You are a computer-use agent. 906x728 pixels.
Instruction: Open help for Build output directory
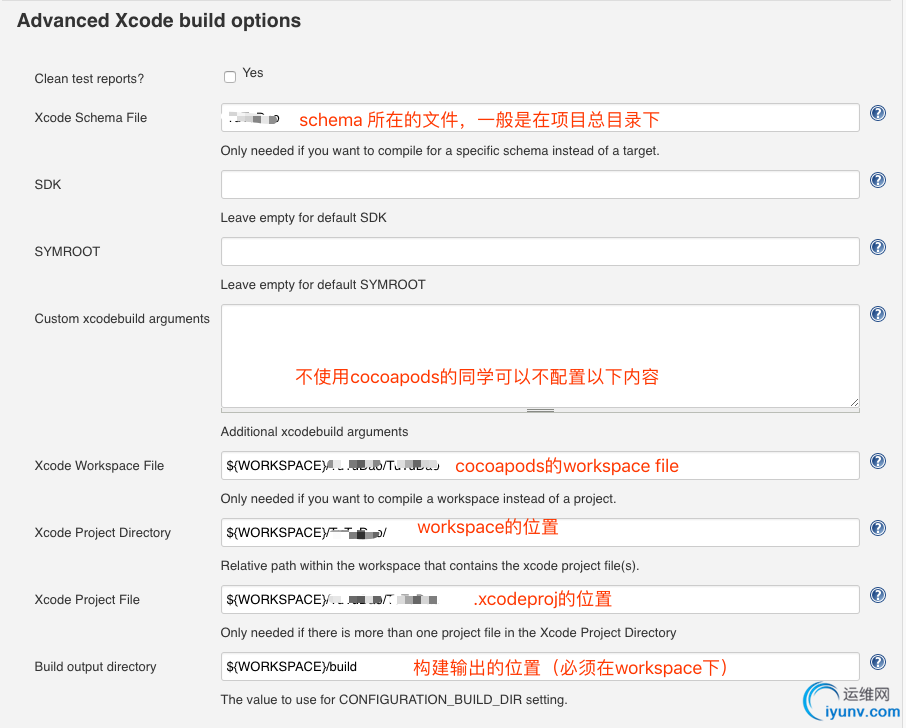click(x=878, y=662)
